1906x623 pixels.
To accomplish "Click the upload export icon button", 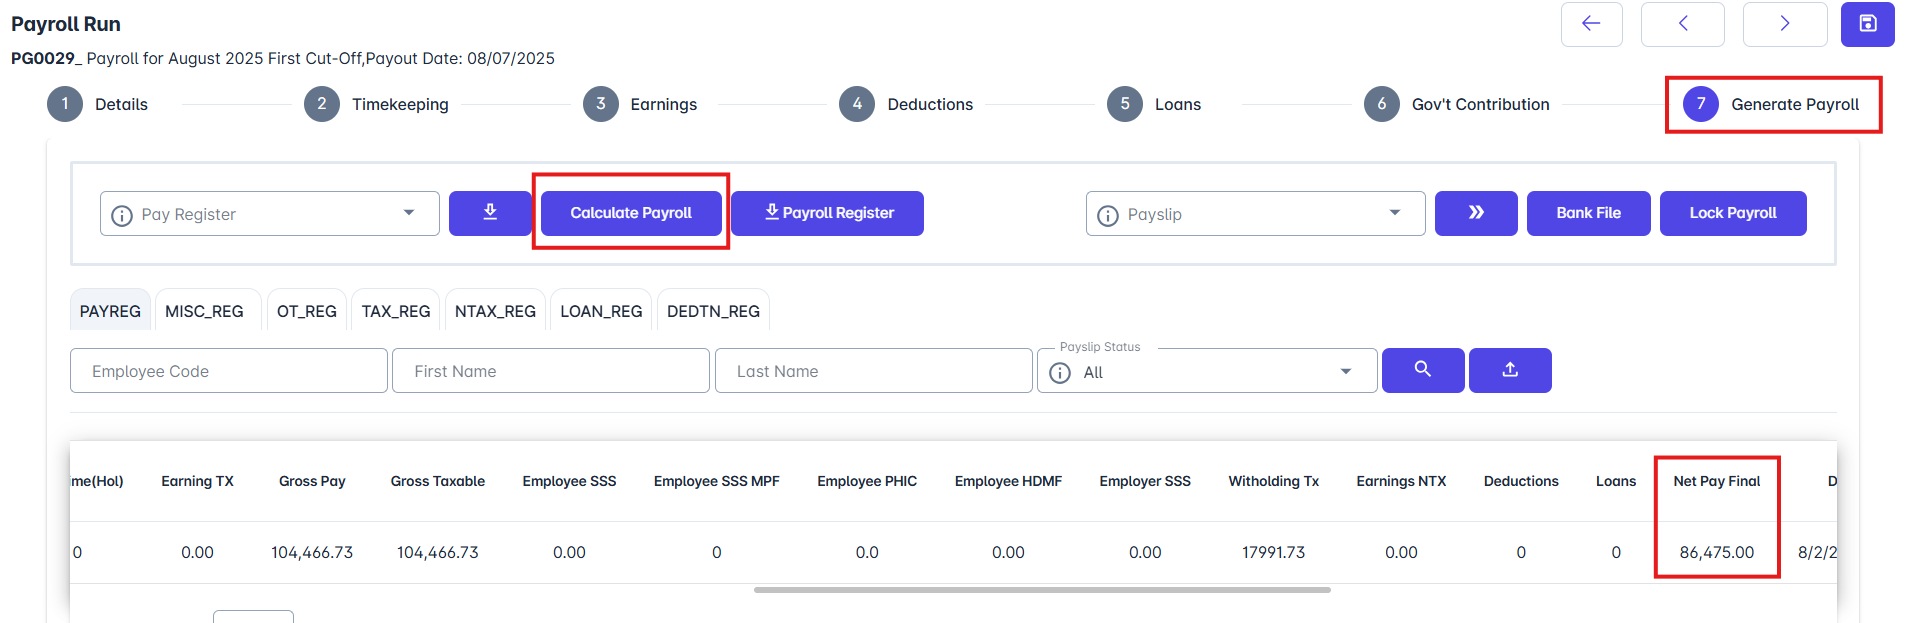I will (x=1510, y=370).
